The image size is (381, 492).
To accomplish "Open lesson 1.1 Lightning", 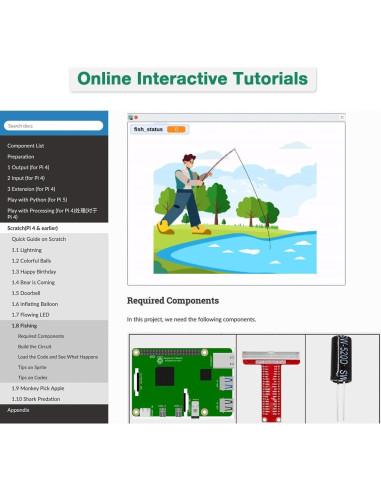I will (x=27, y=250).
